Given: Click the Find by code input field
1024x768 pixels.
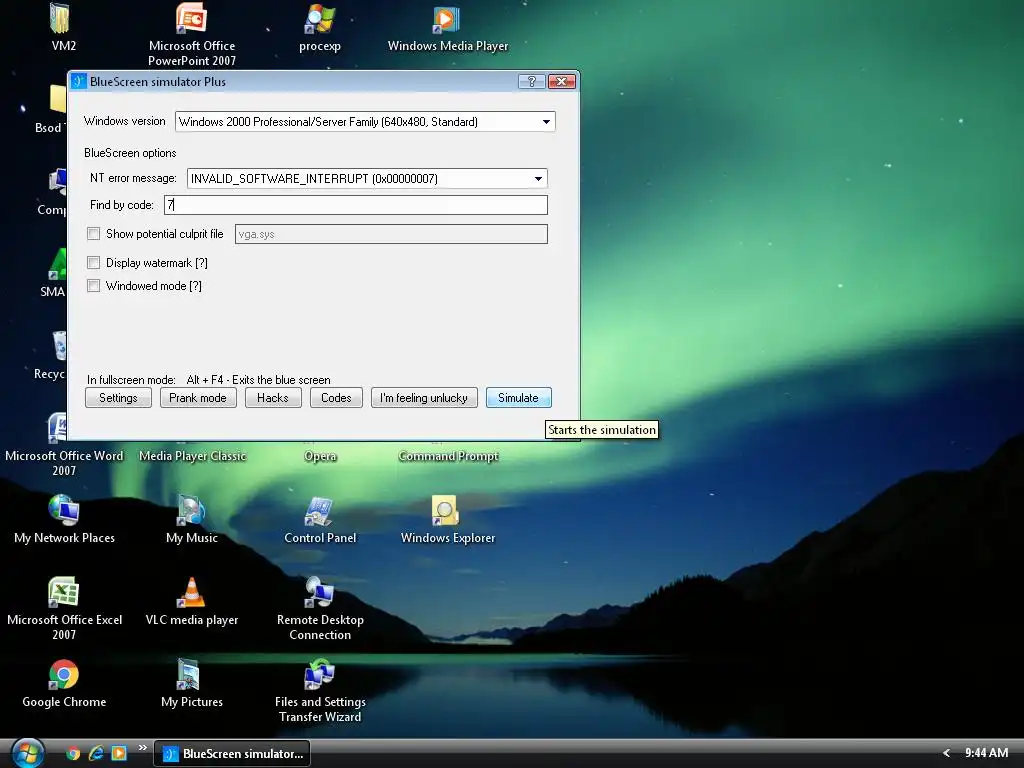Looking at the screenshot, I should pos(356,205).
